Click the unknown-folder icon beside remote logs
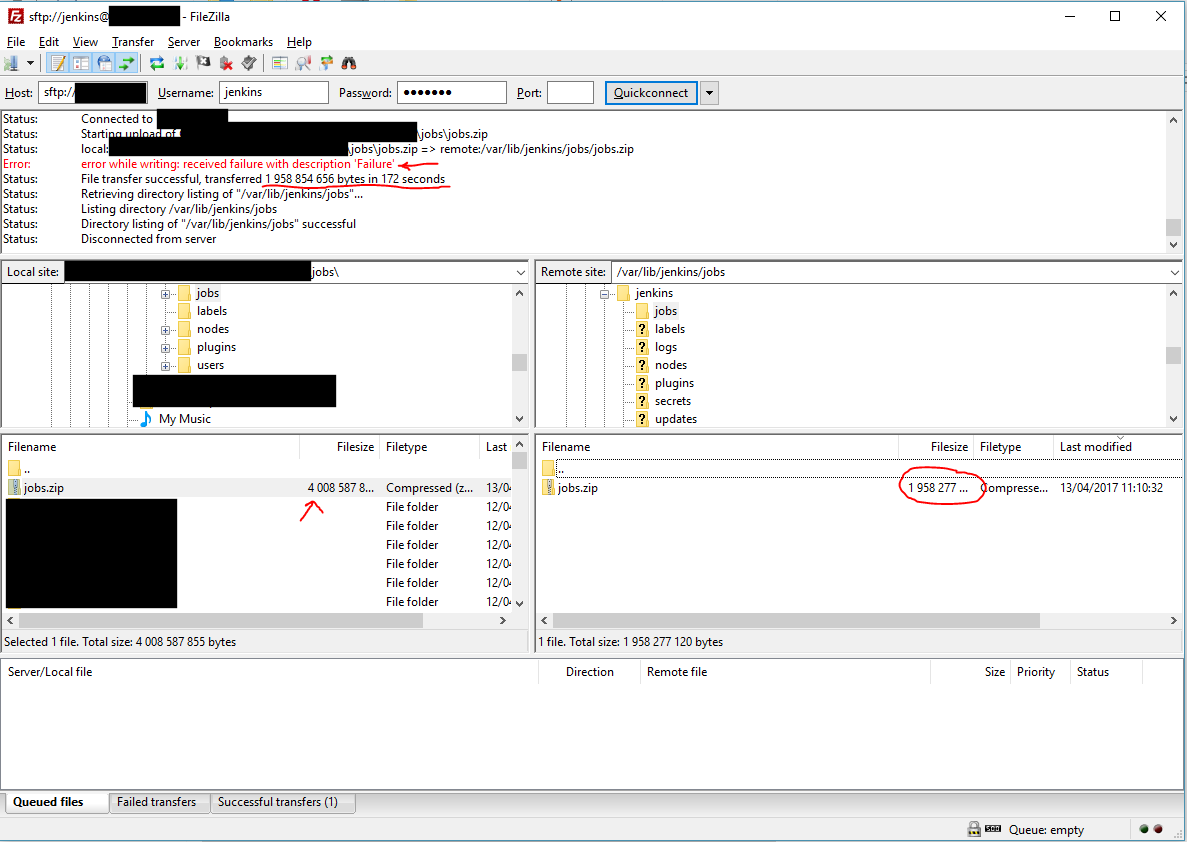This screenshot has width=1187, height=842. (643, 347)
